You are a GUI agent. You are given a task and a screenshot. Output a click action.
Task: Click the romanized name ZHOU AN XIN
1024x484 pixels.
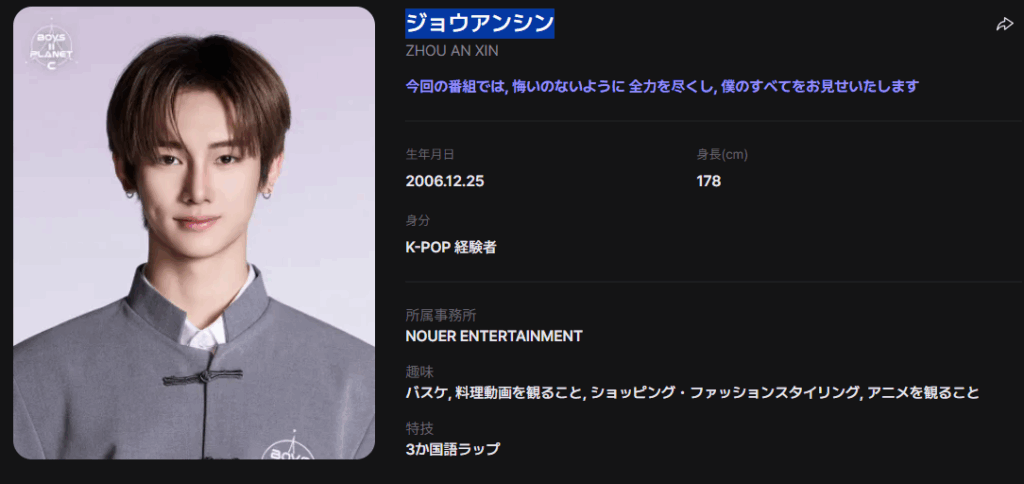tap(452, 51)
